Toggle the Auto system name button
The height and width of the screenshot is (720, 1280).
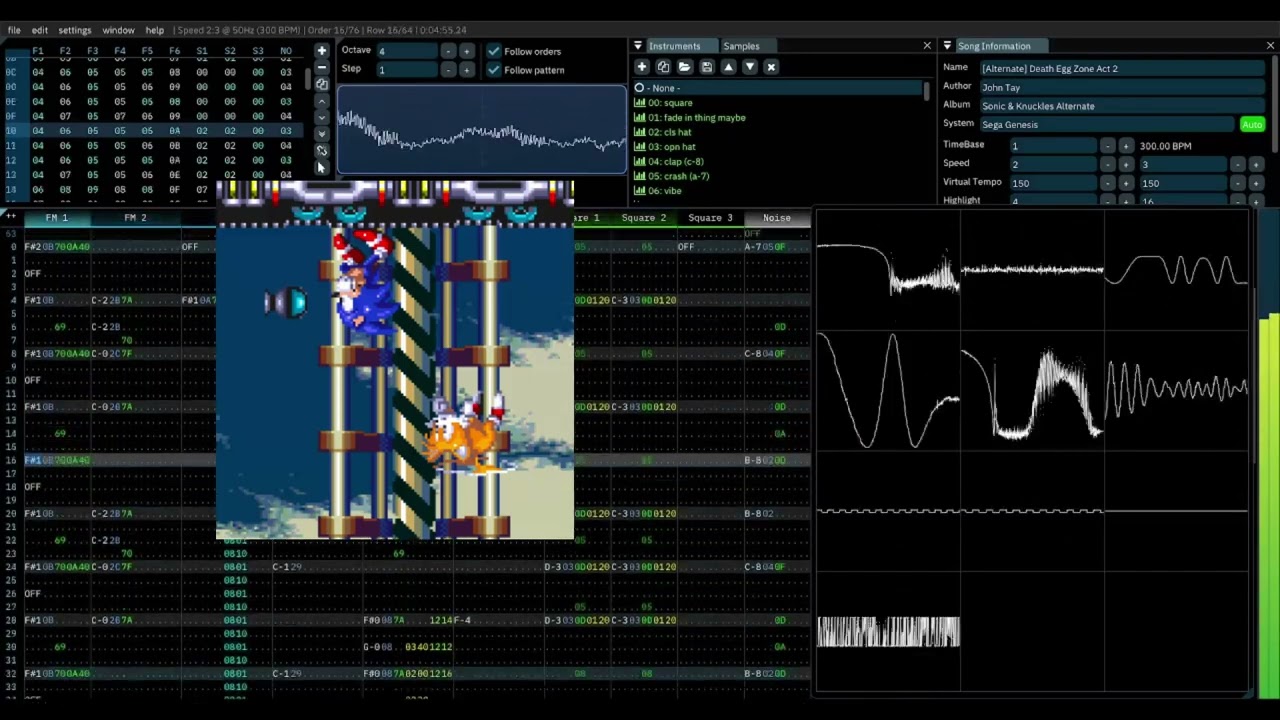pyautogui.click(x=1252, y=125)
